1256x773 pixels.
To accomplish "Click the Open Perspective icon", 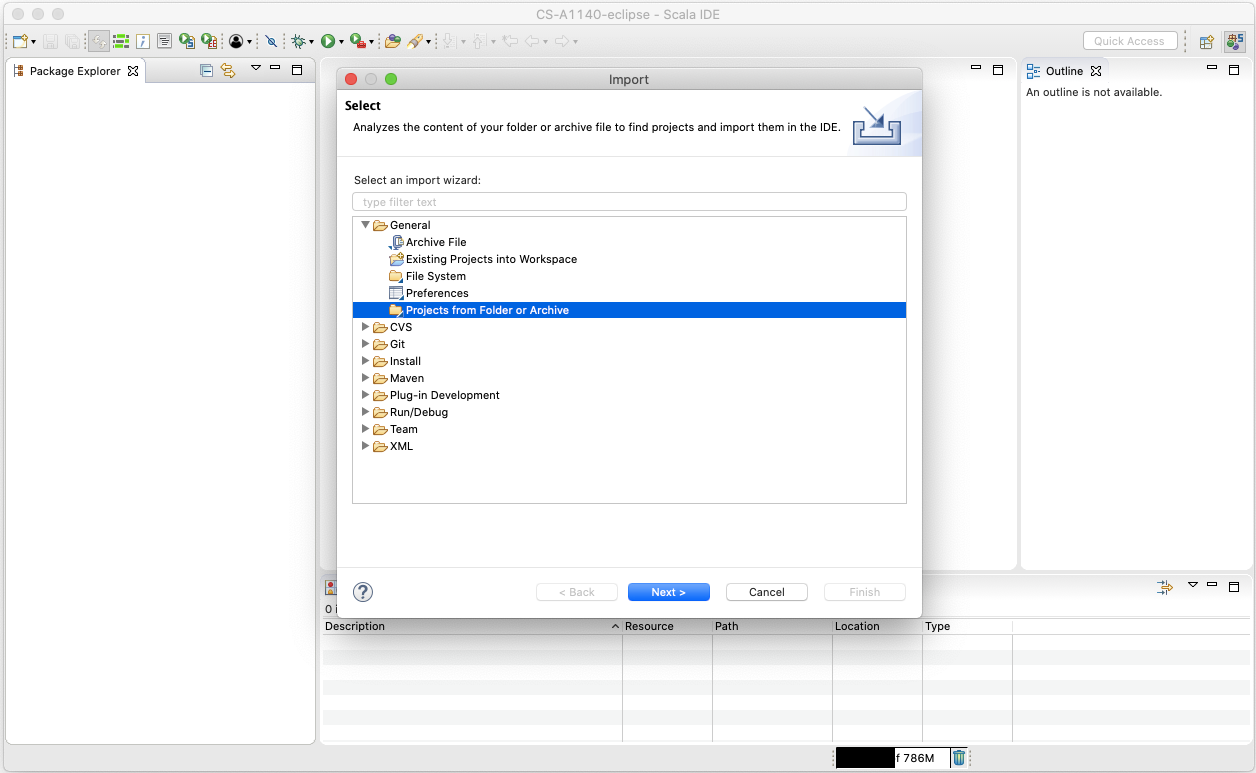I will click(x=1207, y=41).
